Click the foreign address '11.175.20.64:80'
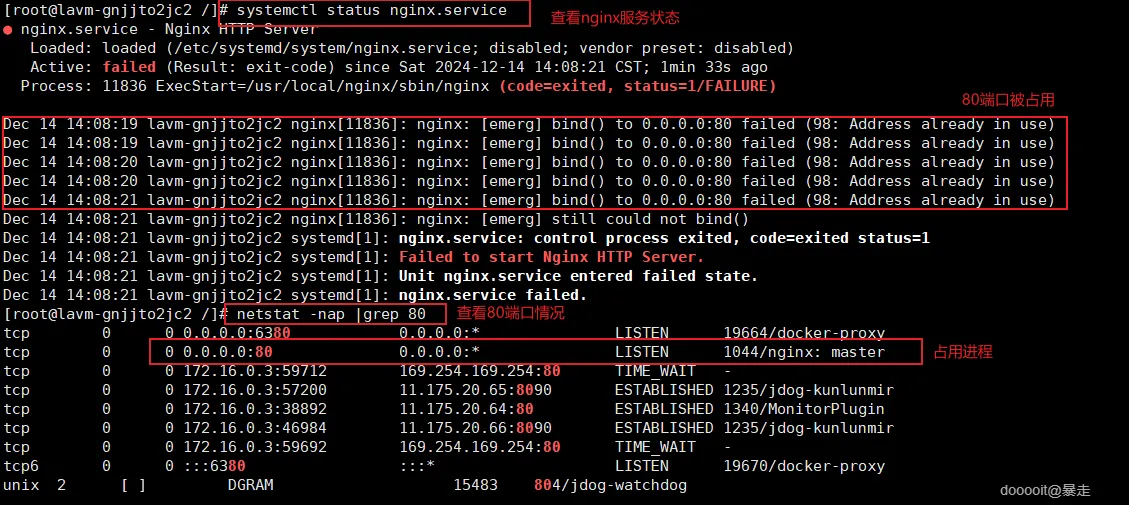The image size is (1129, 505). coord(467,408)
